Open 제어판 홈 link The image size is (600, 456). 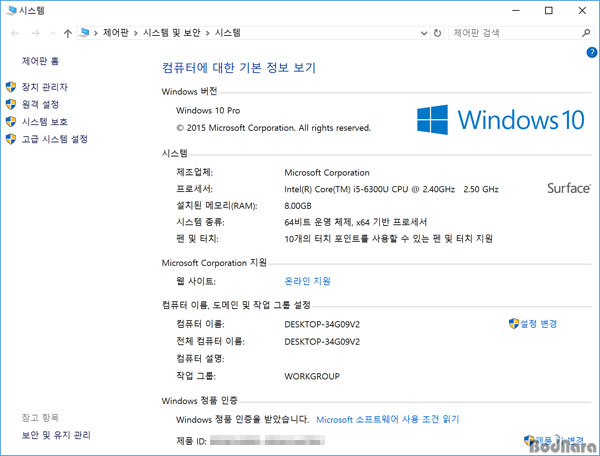[40, 61]
